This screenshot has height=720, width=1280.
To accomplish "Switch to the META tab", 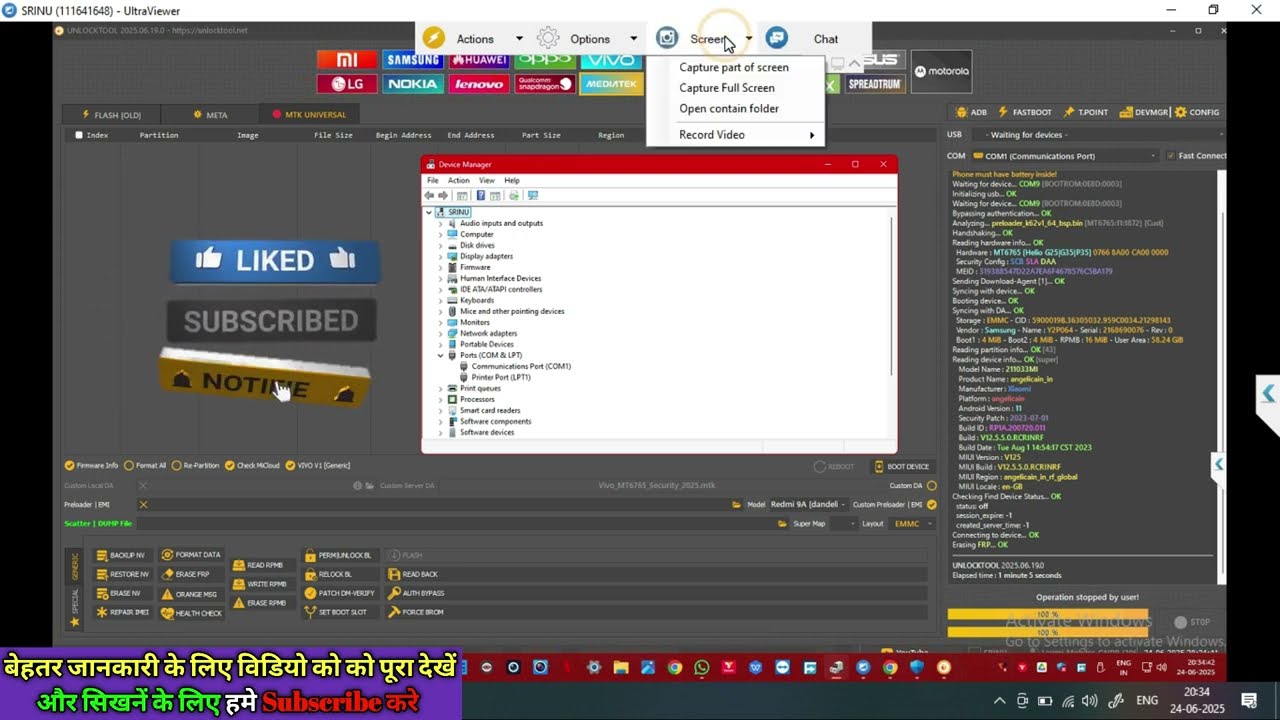I will point(210,115).
